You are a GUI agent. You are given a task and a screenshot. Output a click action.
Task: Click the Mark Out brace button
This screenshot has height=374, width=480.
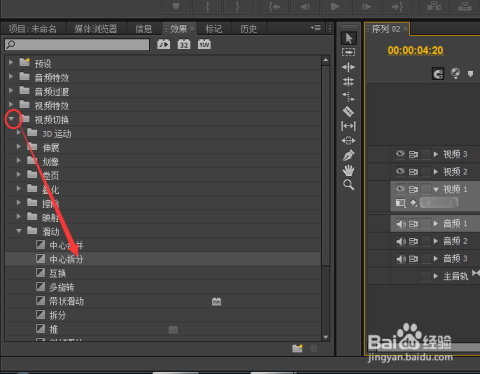(x=237, y=7)
